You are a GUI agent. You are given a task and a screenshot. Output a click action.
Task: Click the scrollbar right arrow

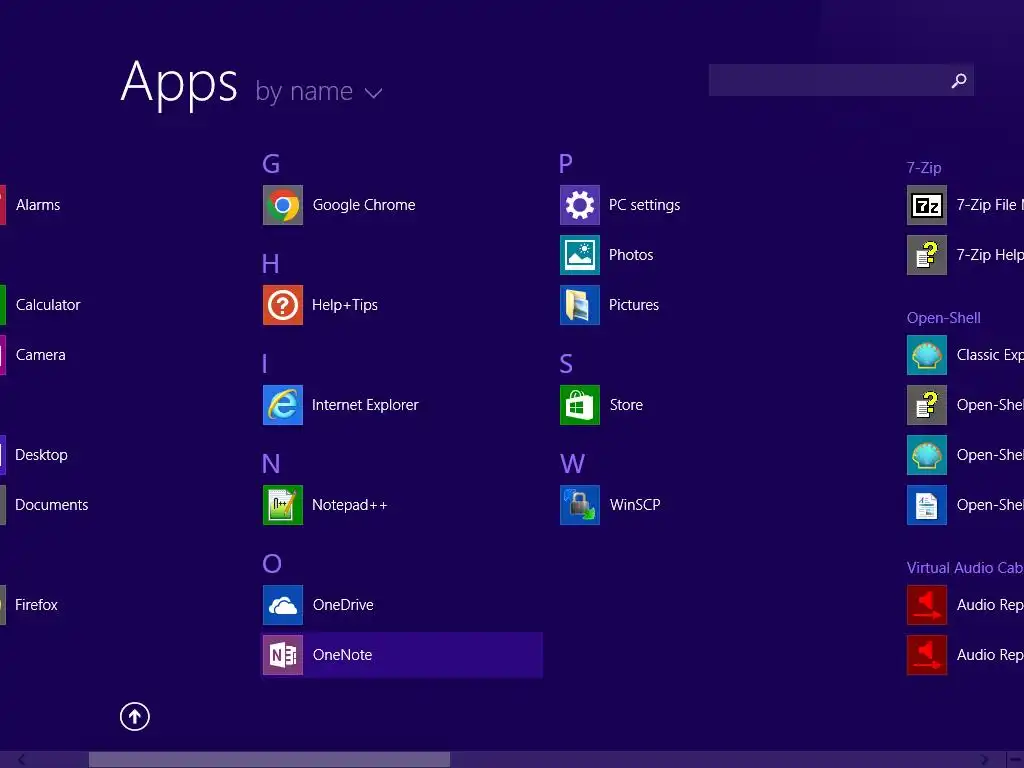[984, 760]
